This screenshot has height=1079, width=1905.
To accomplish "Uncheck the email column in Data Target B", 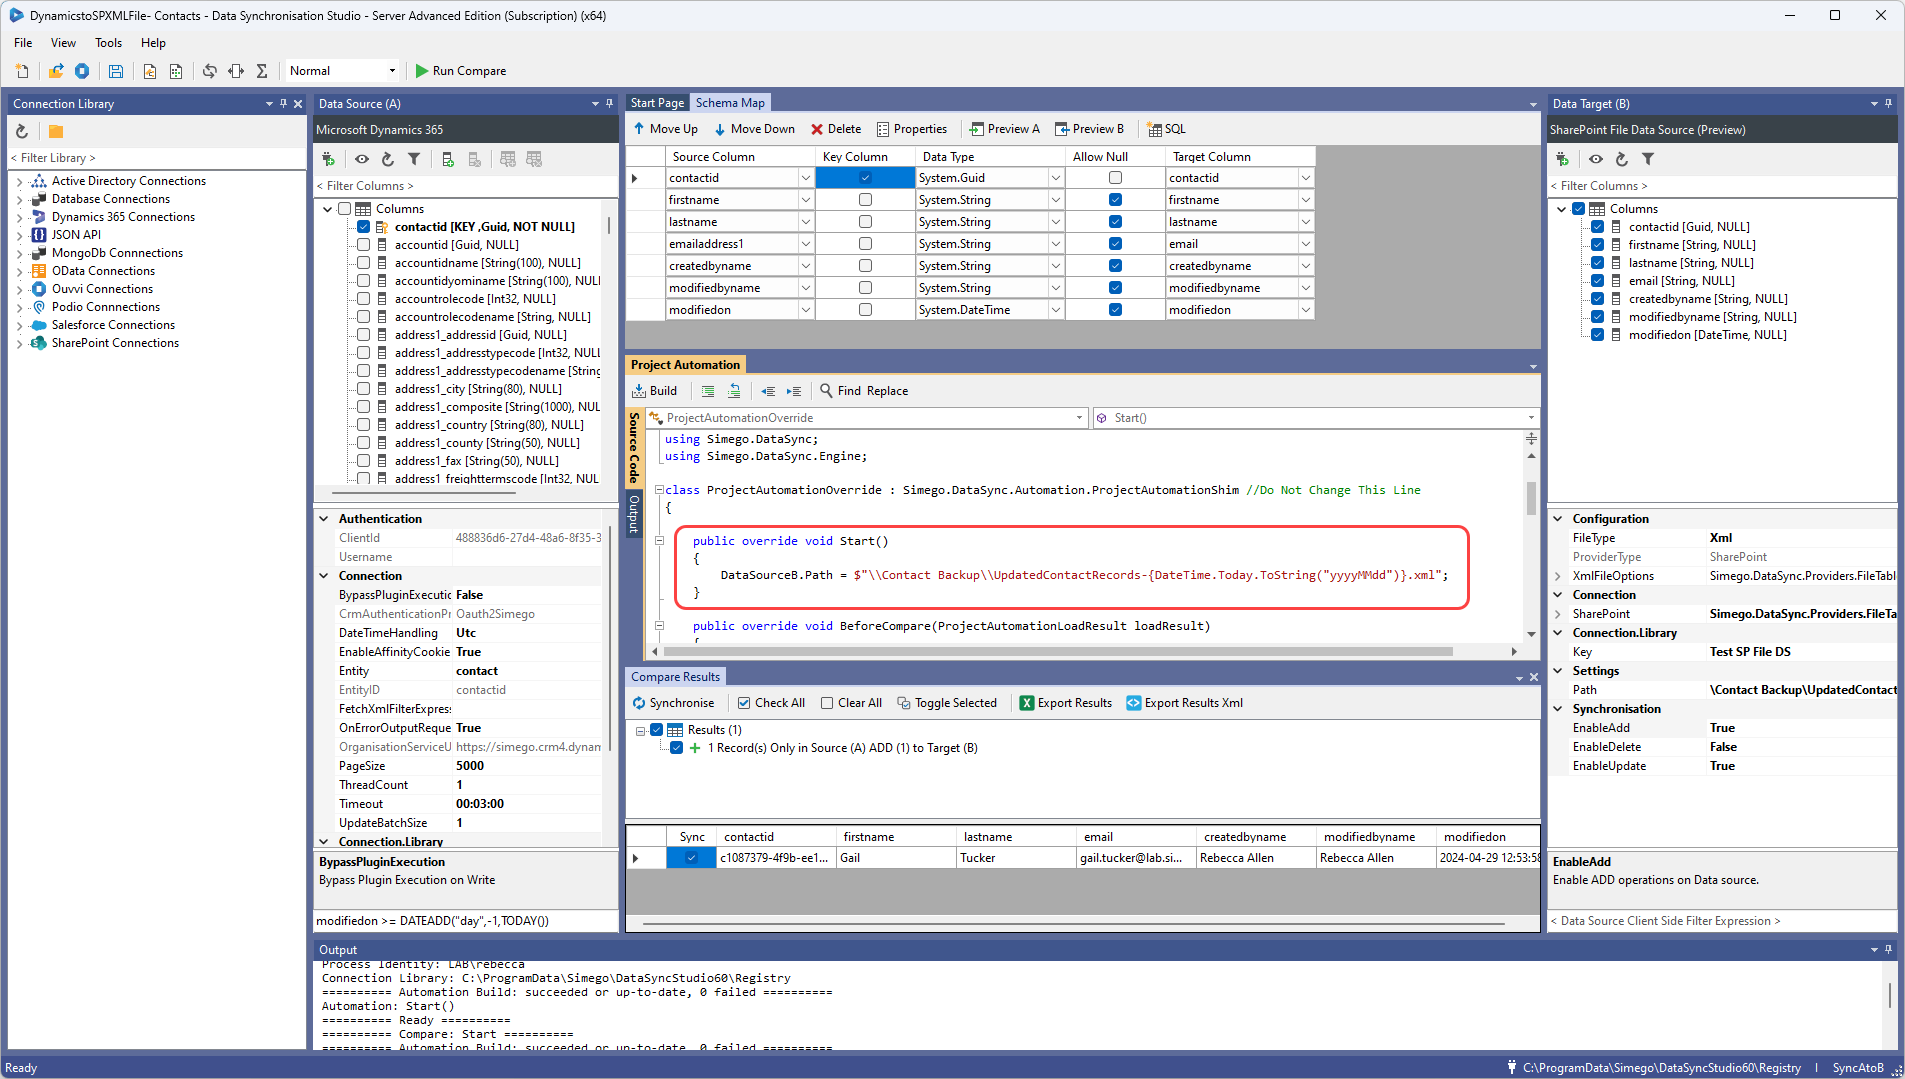I will coord(1598,281).
